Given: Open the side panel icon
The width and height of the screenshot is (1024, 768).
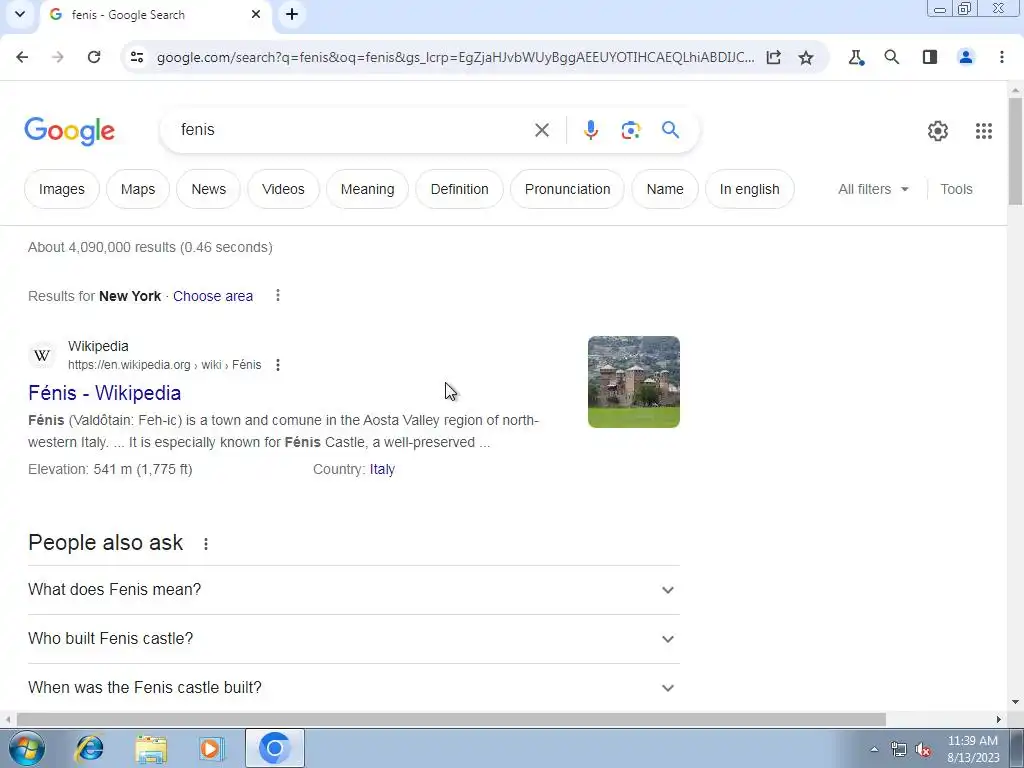Looking at the screenshot, I should coord(930,57).
